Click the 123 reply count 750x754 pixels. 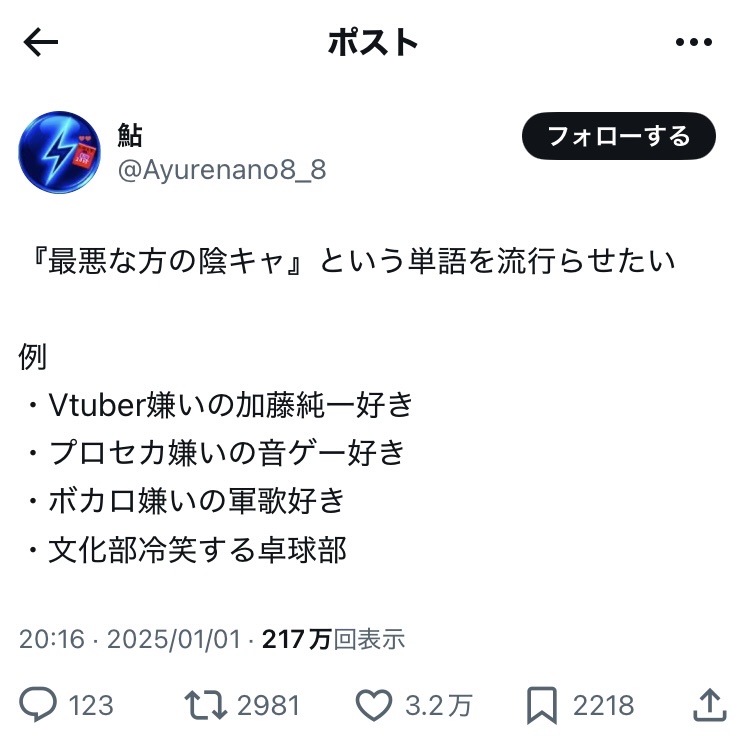(x=91, y=705)
